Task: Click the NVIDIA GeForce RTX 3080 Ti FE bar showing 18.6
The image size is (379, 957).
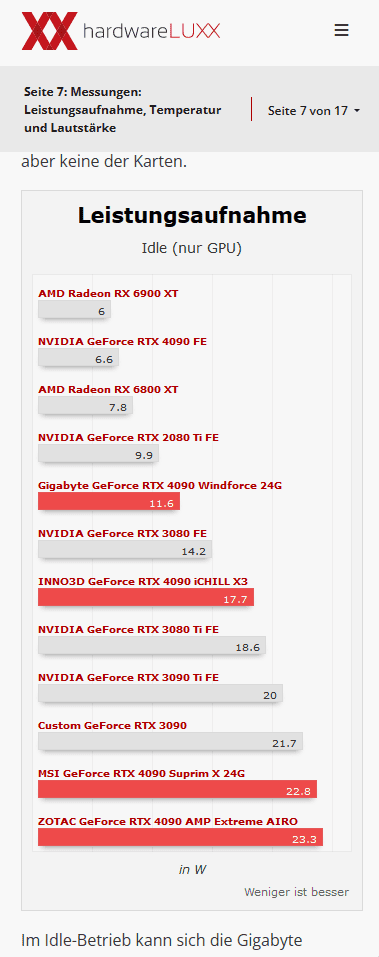Action: [x=152, y=646]
